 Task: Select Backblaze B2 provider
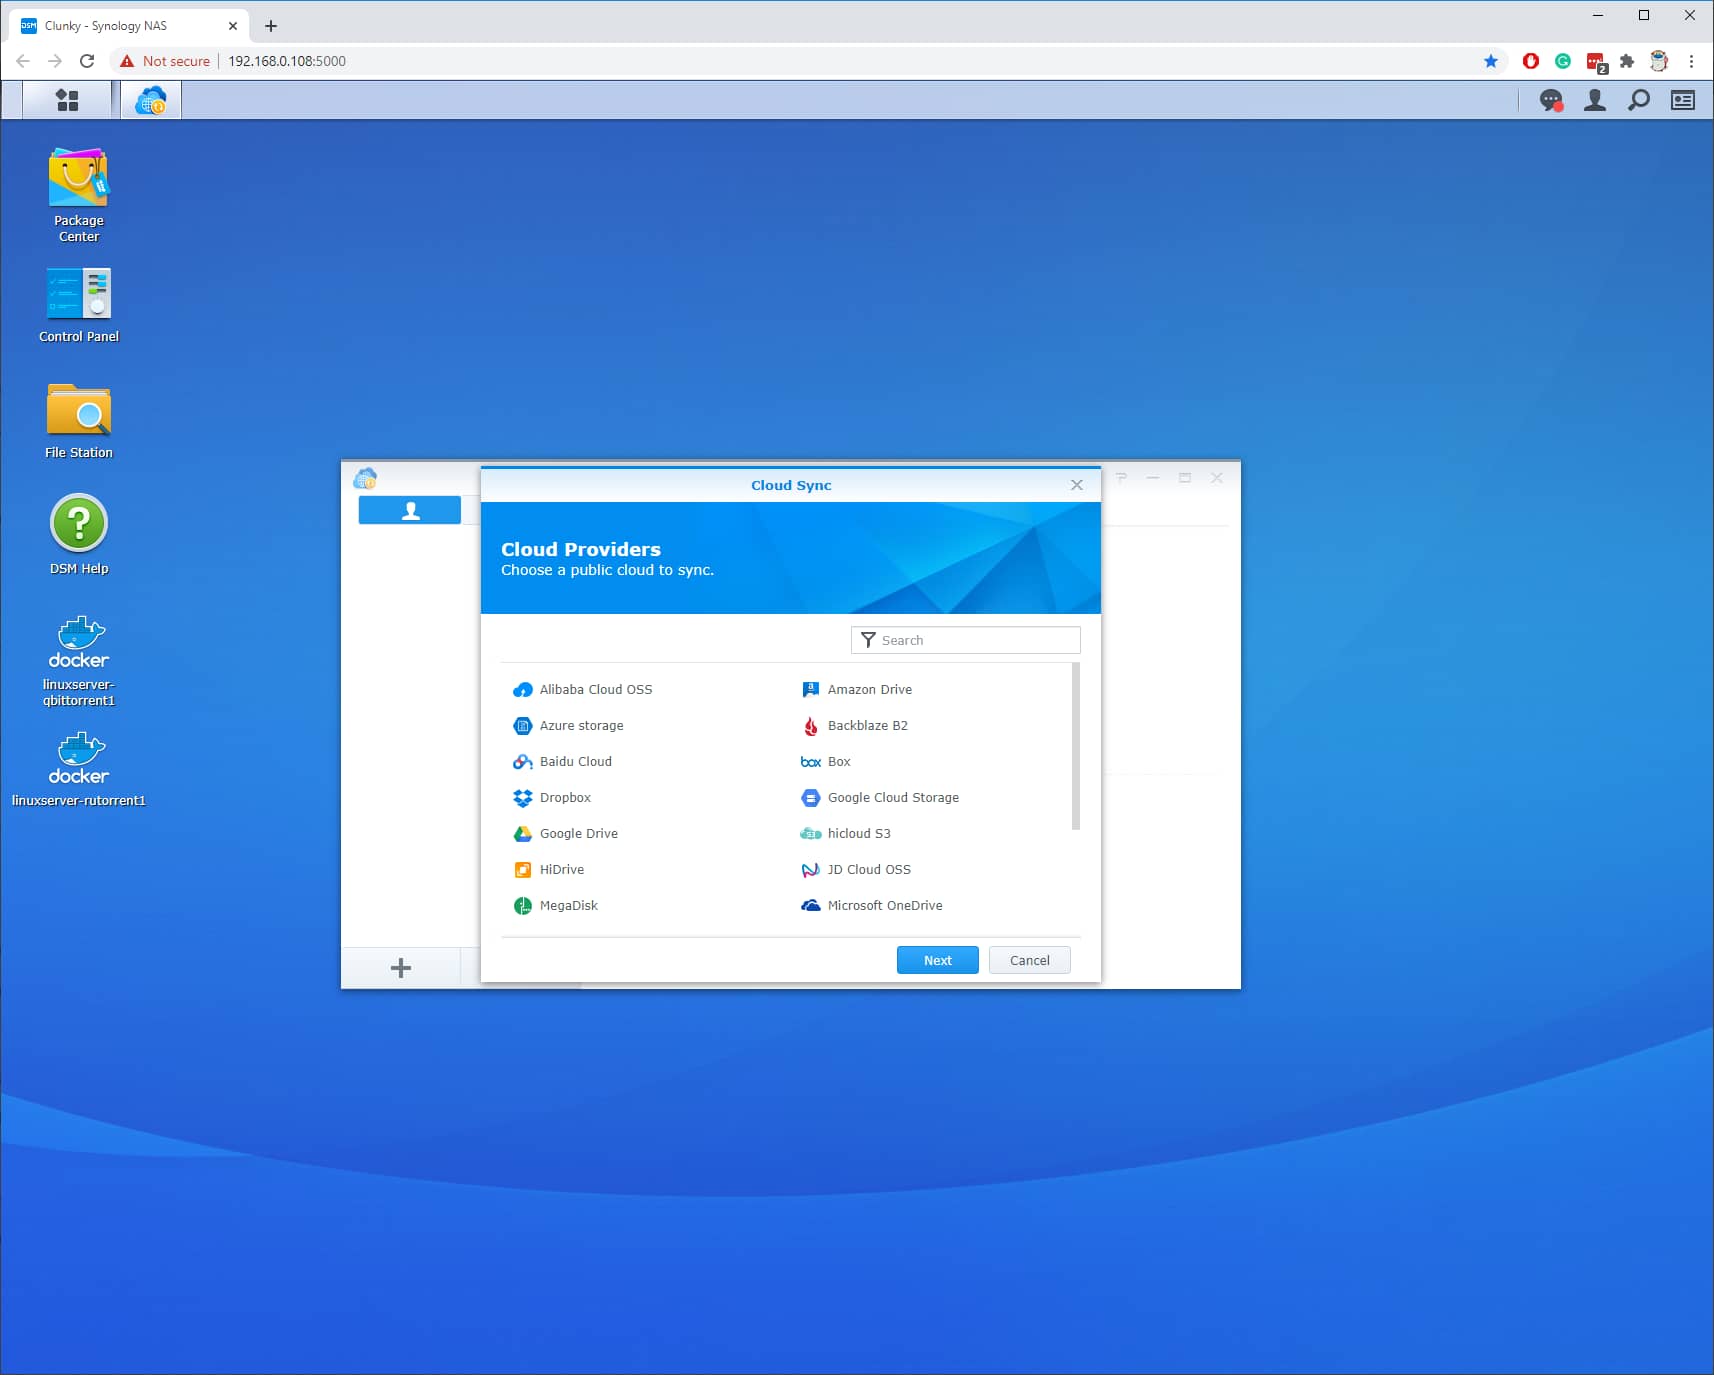pos(855,725)
